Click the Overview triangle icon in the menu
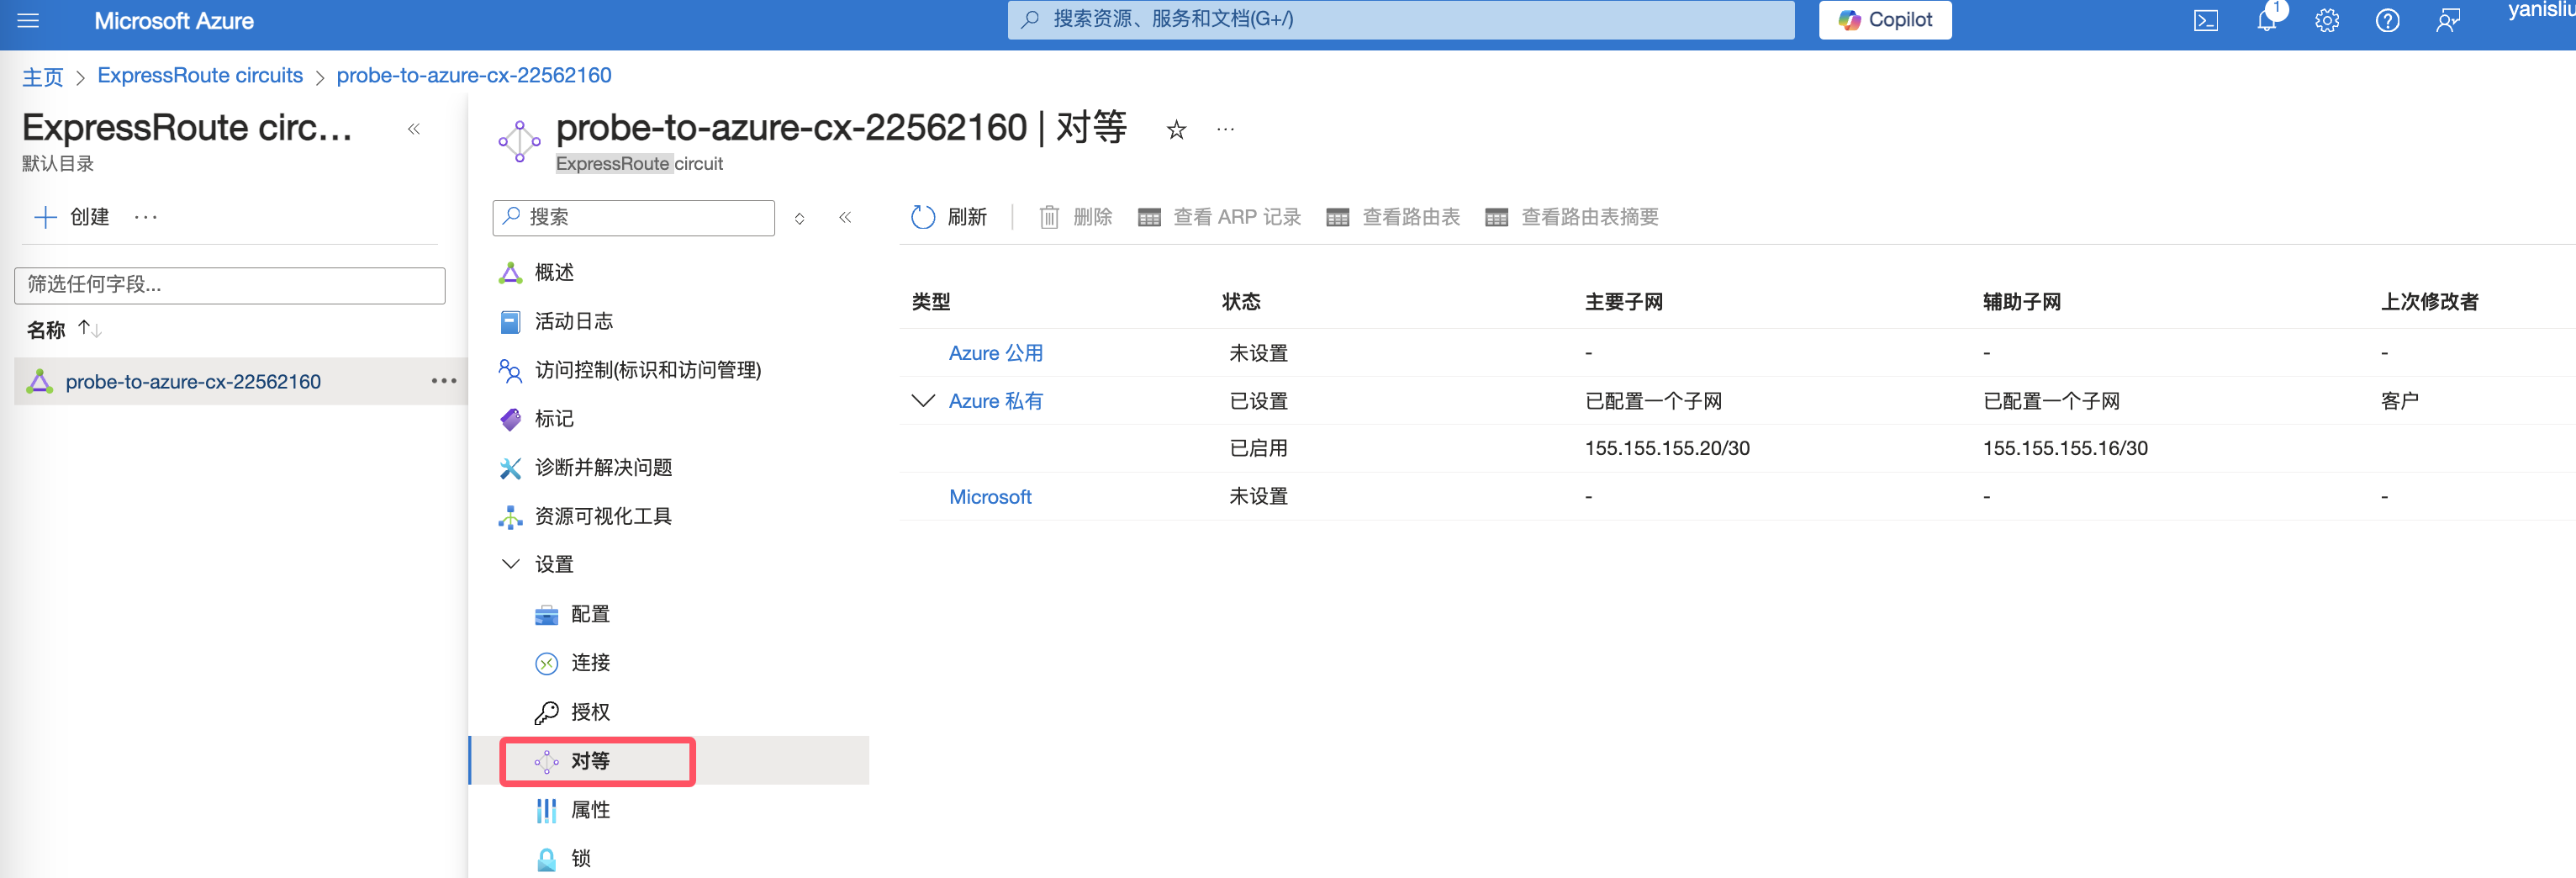 510,272
